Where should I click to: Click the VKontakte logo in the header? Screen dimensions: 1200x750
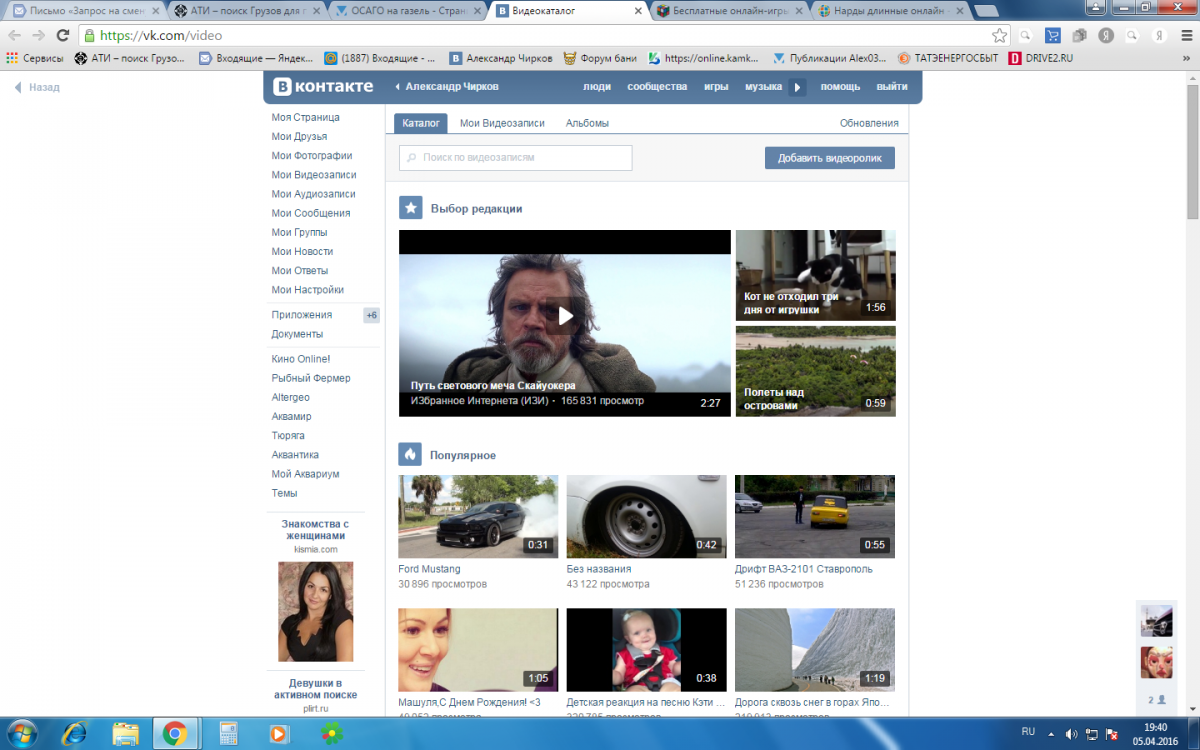[x=323, y=86]
